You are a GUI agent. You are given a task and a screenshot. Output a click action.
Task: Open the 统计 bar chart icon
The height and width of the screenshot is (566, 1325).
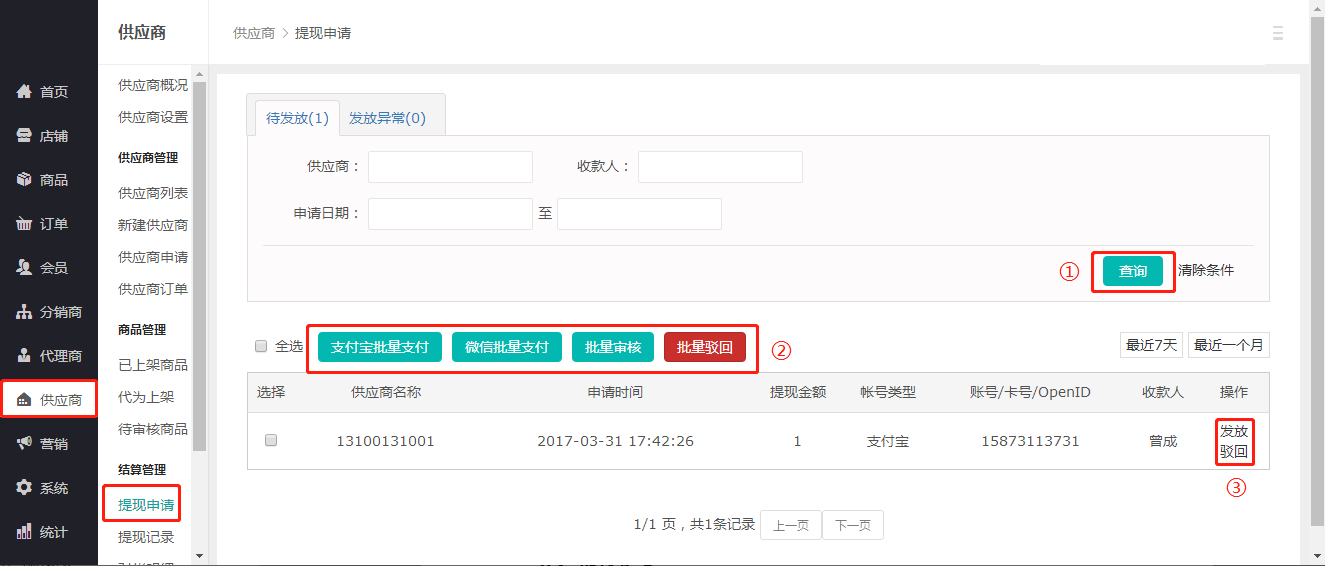click(25, 532)
